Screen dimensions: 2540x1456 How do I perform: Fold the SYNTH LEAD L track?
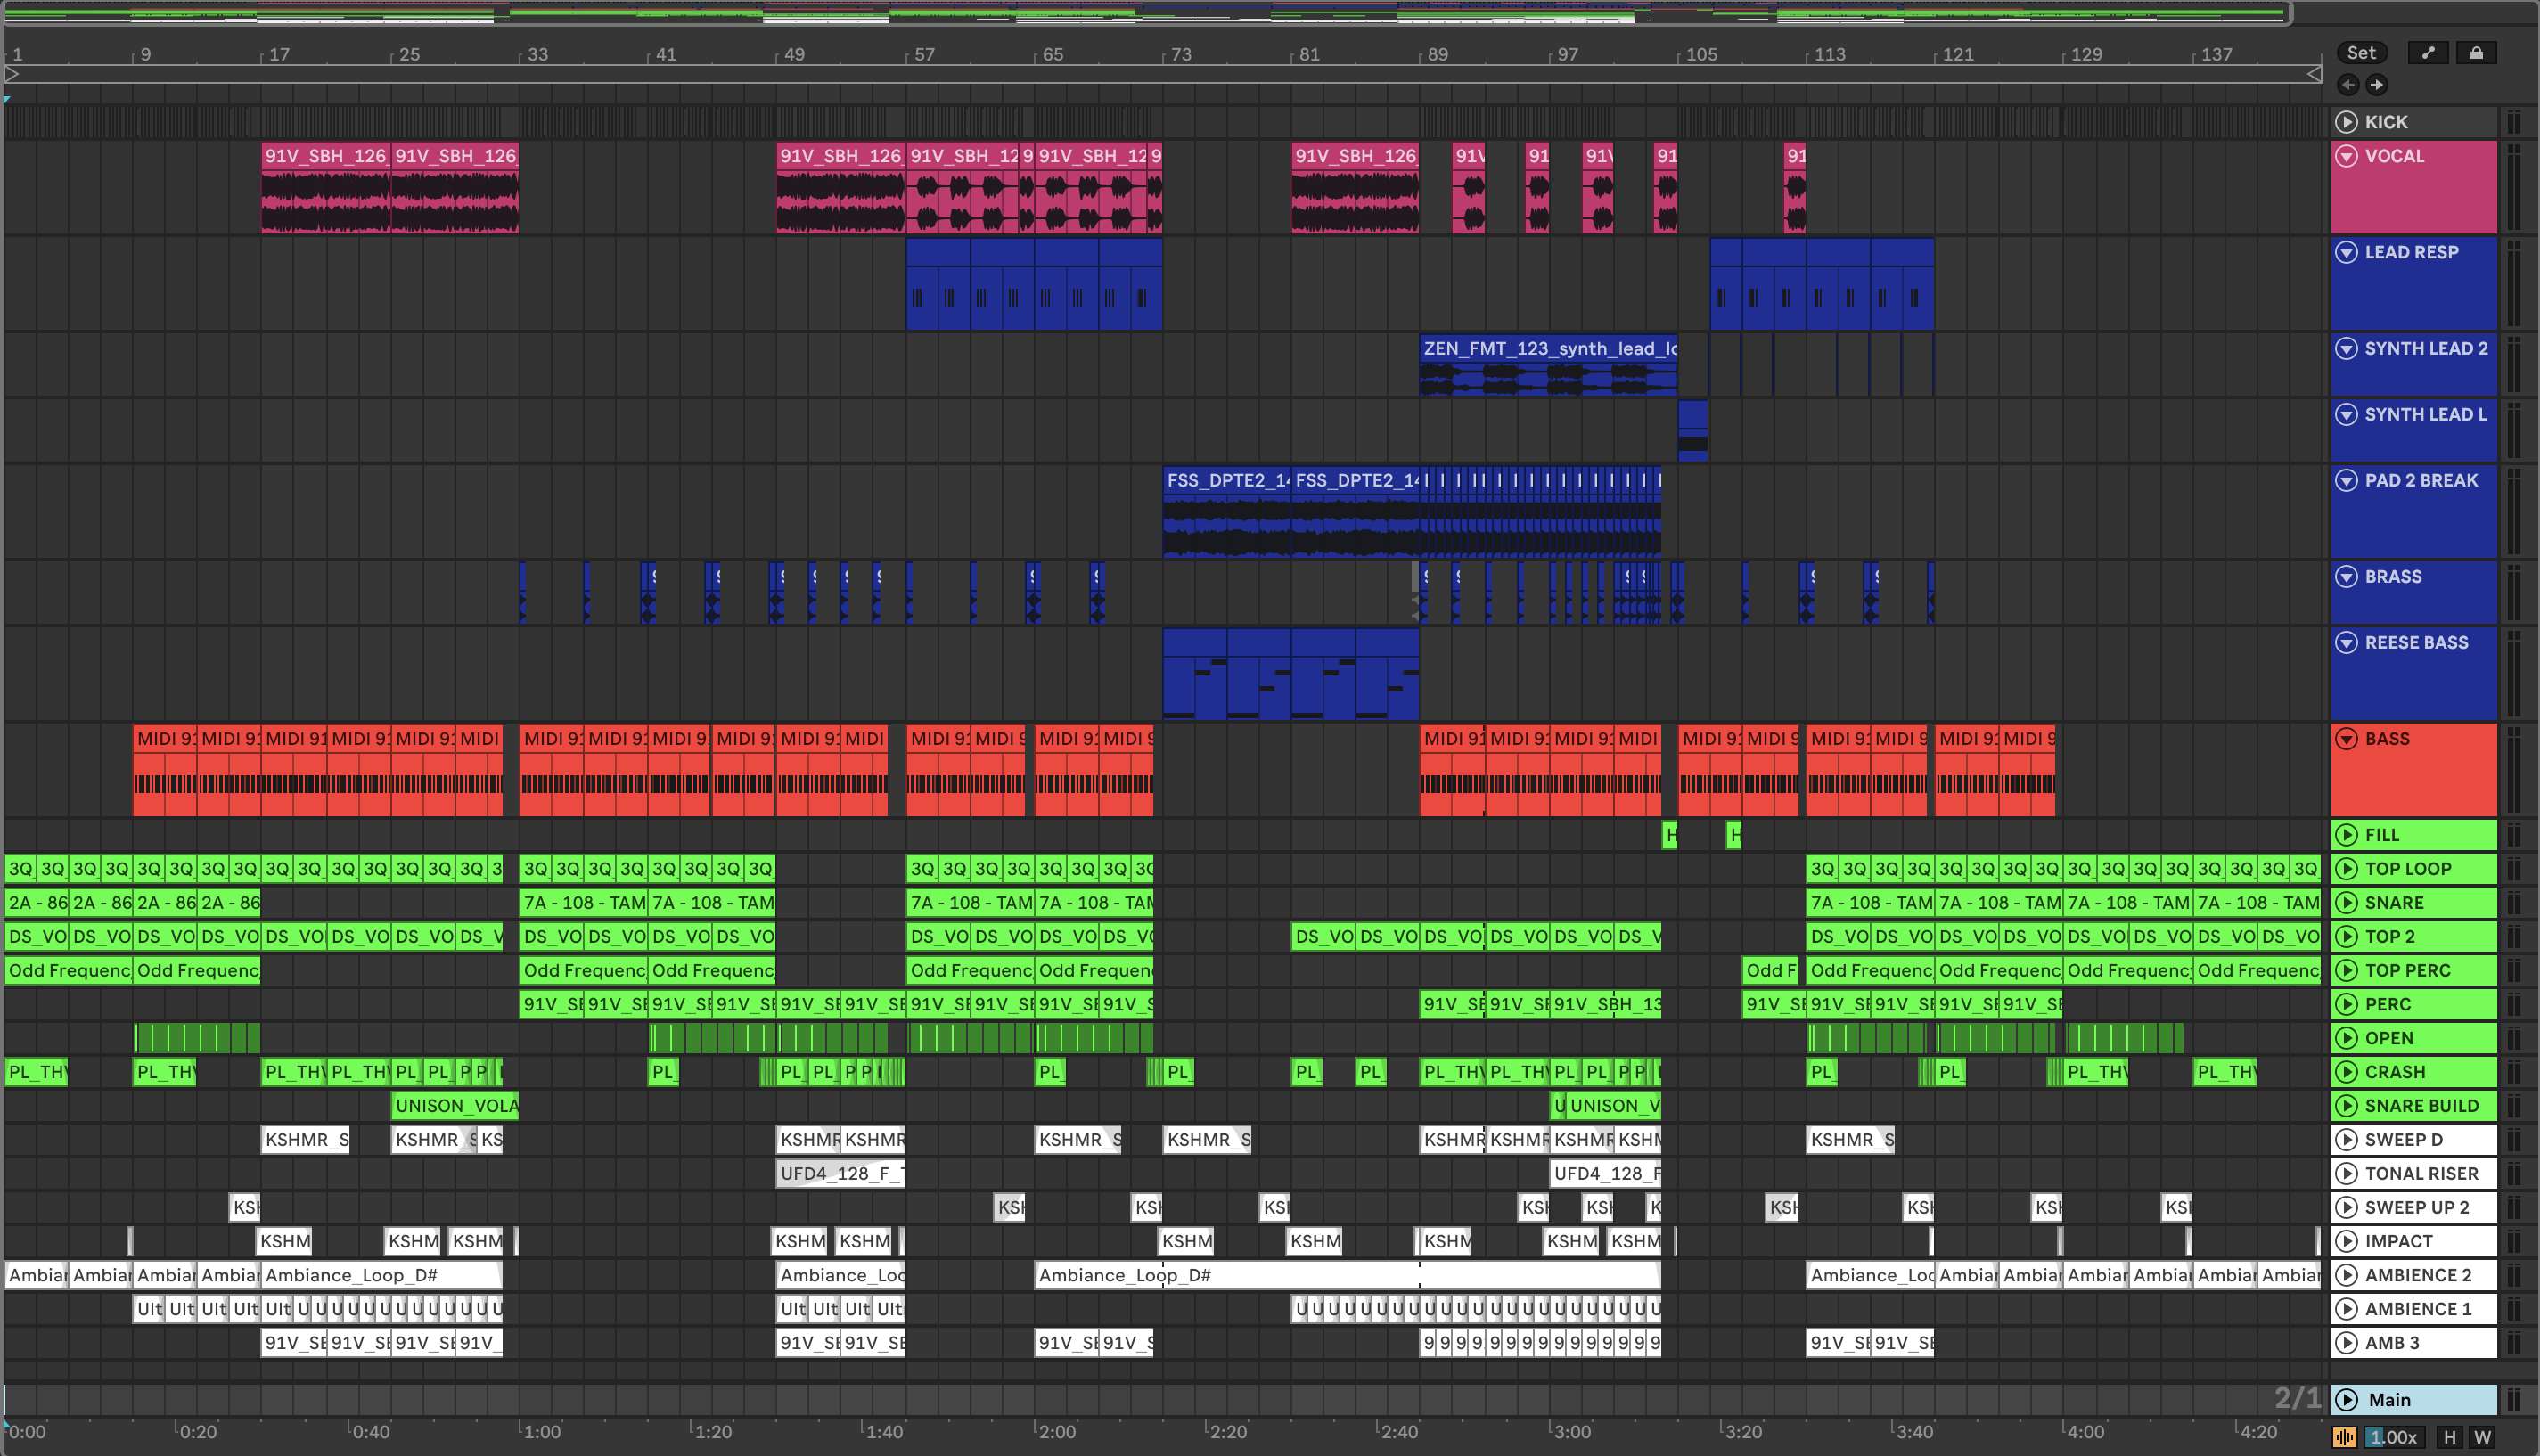[2346, 414]
